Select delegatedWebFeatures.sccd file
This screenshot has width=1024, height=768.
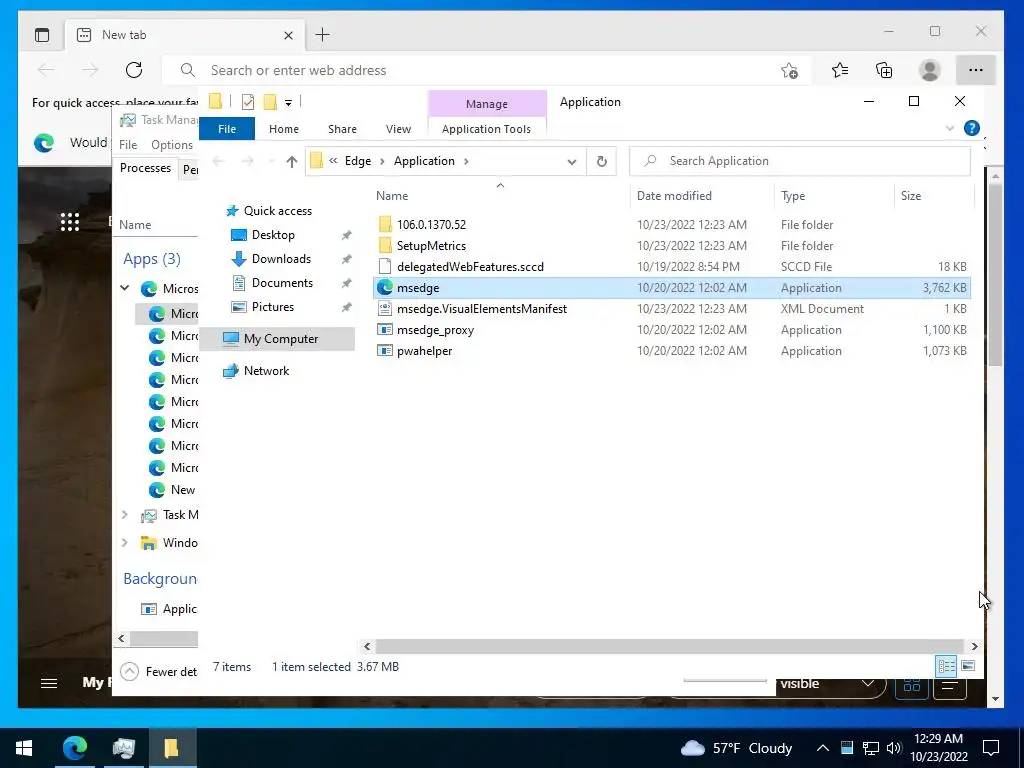pos(671,266)
